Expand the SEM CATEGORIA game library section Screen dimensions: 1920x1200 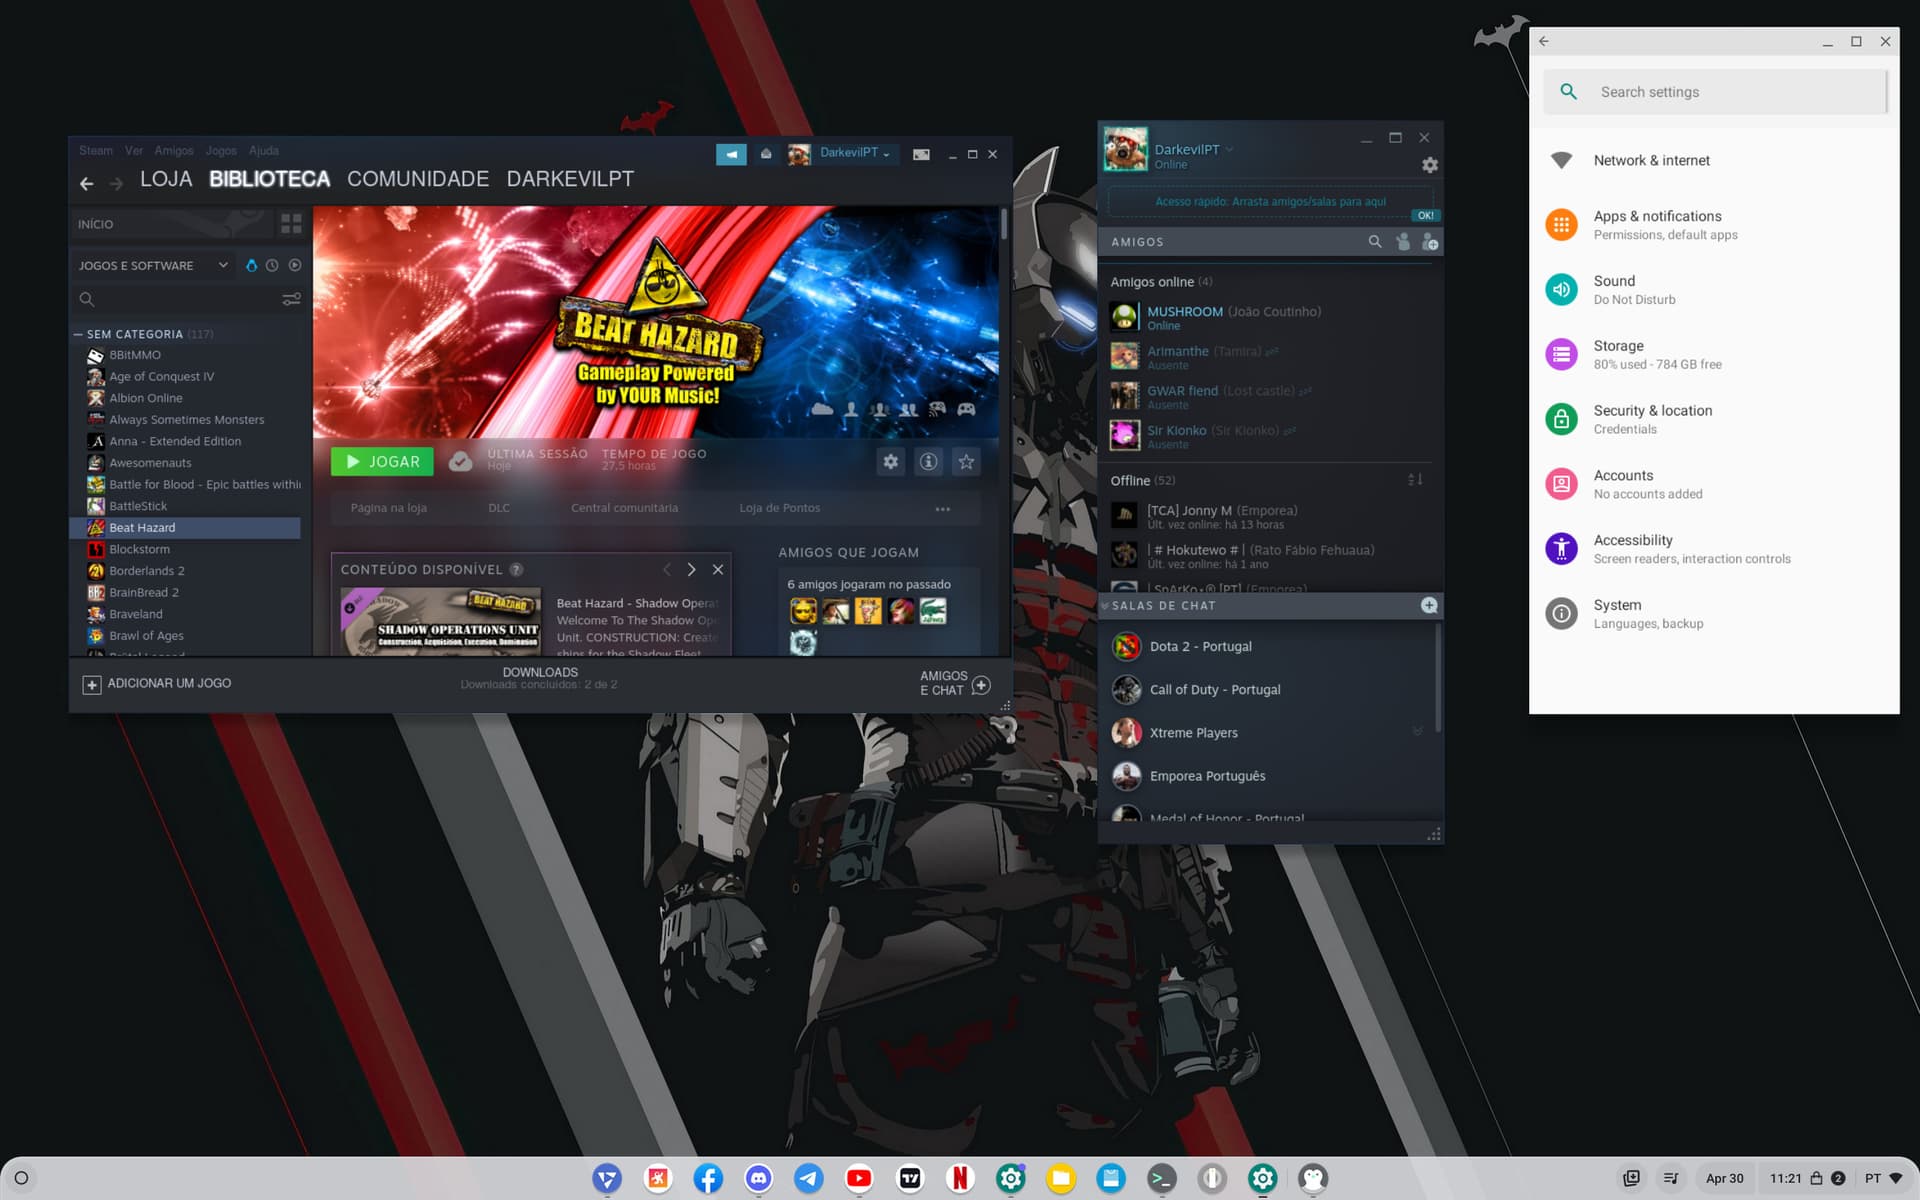click(77, 333)
